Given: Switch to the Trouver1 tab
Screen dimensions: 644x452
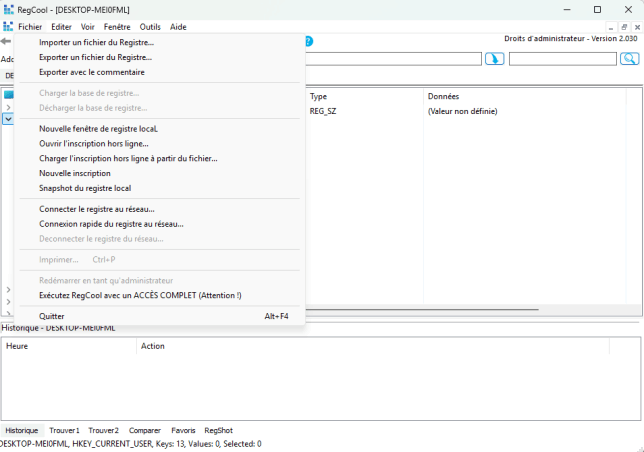Looking at the screenshot, I should coord(64,430).
